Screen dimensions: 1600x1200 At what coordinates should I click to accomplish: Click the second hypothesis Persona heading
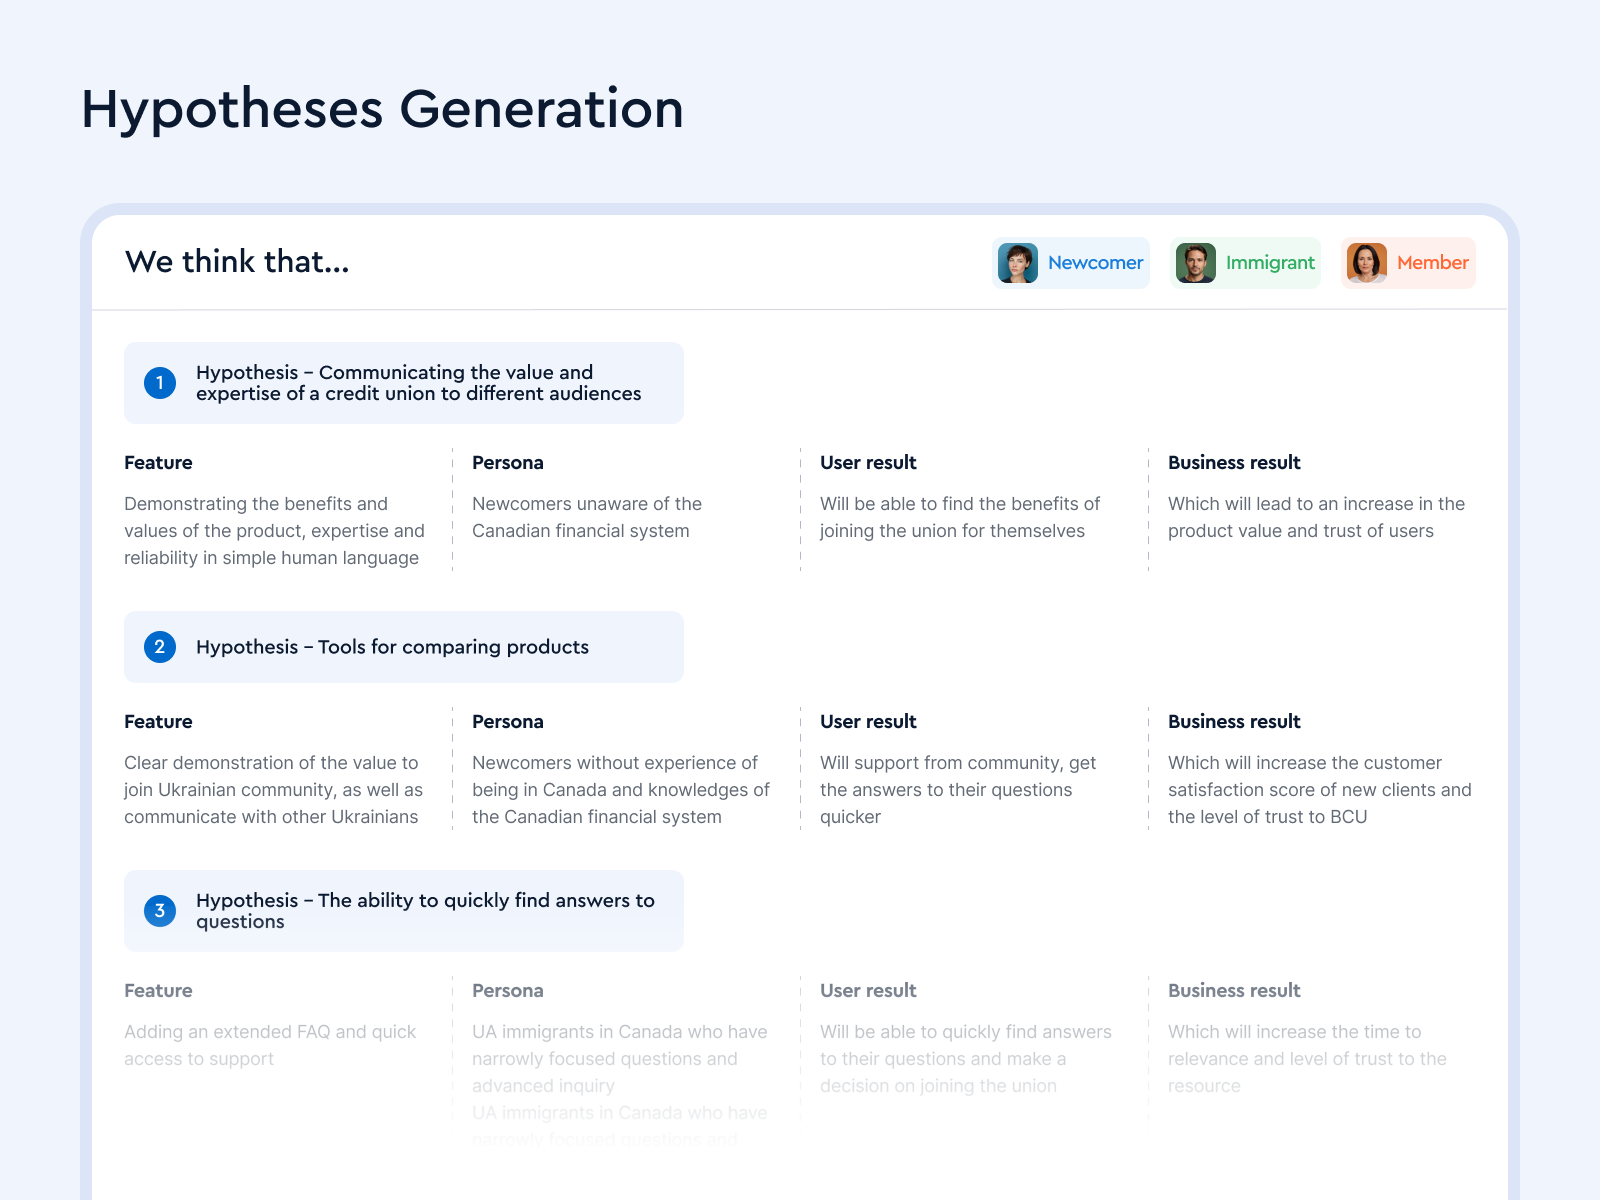coord(508,722)
